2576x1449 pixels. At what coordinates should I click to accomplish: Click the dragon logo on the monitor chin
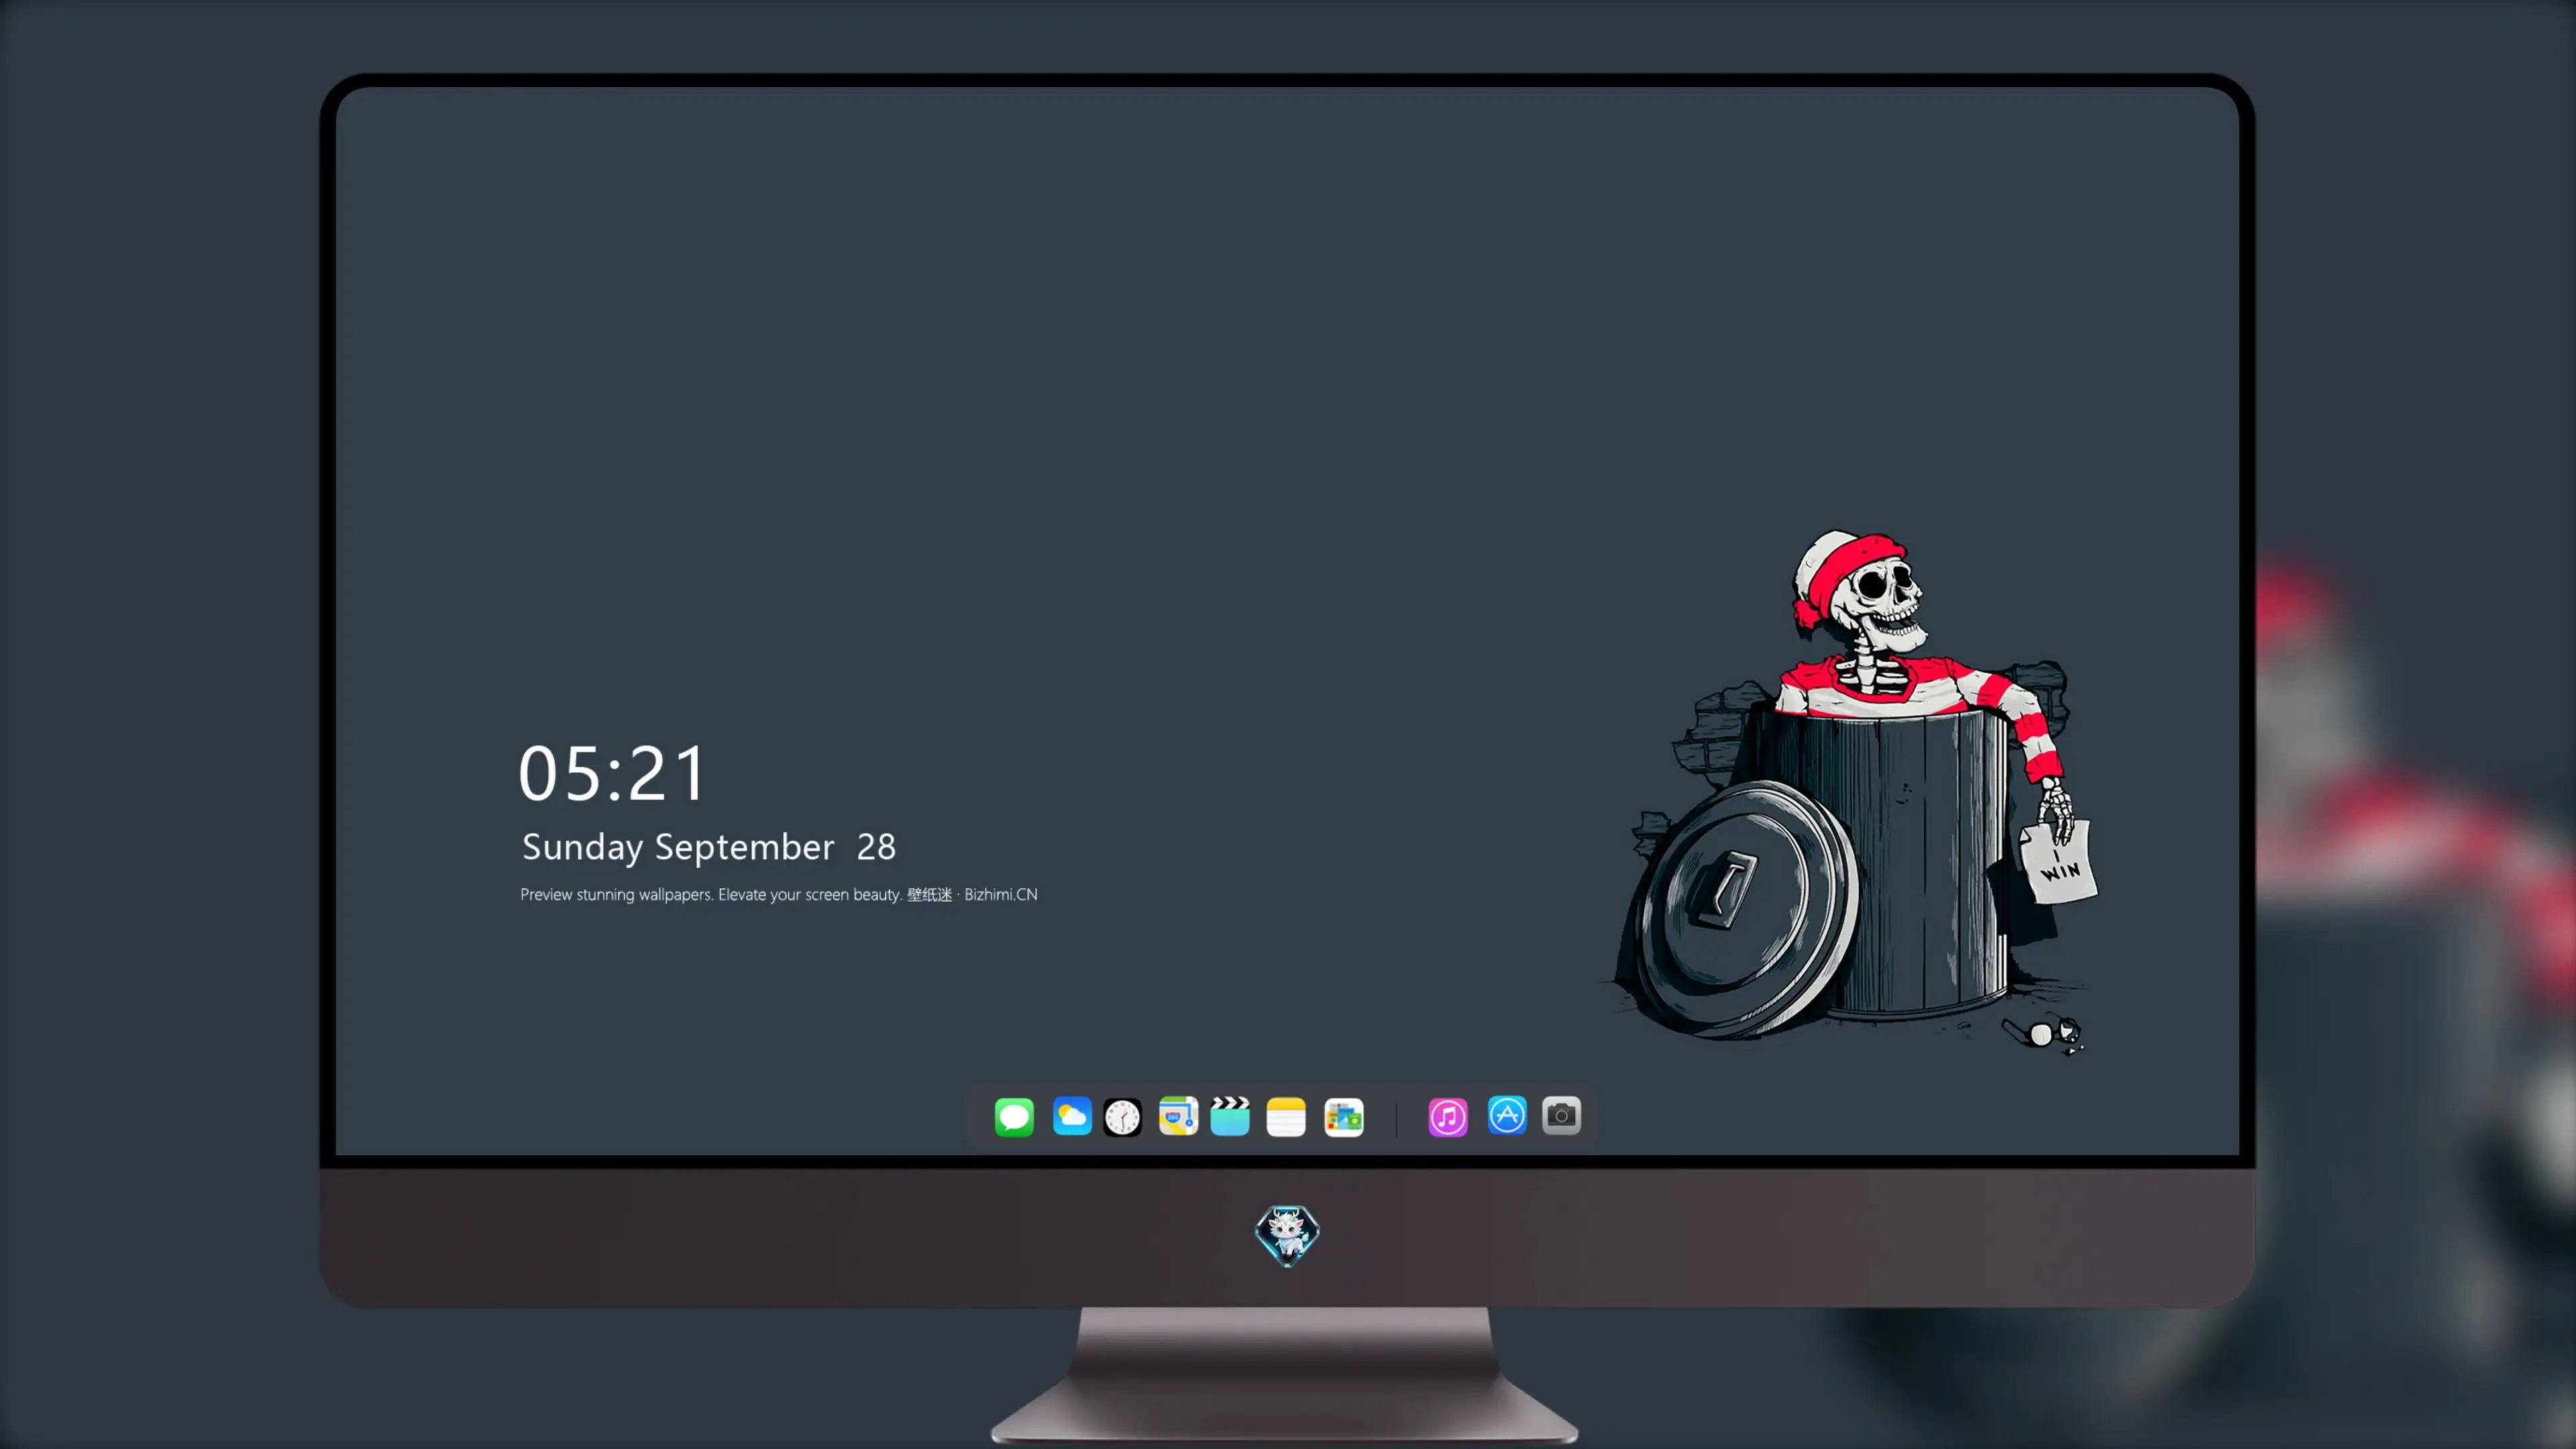pyautogui.click(x=1287, y=1235)
